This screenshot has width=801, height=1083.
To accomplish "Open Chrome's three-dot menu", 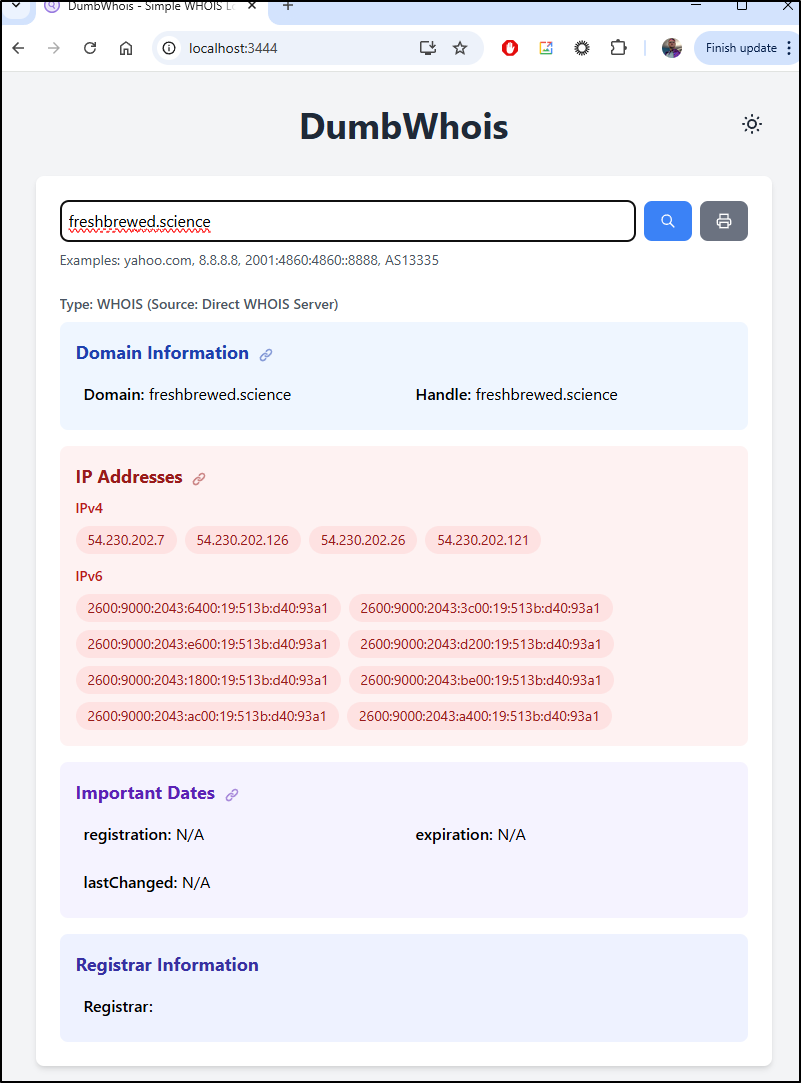I will (x=789, y=48).
